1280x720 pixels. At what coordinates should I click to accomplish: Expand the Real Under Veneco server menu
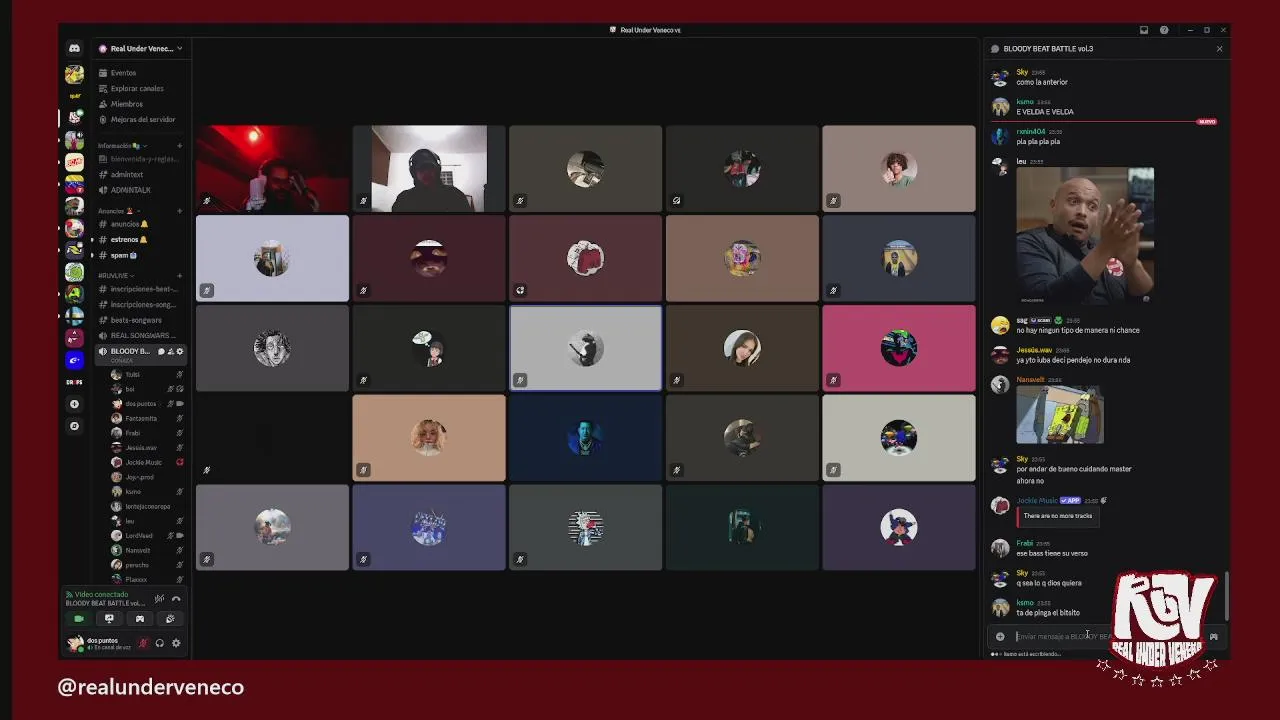tap(141, 48)
